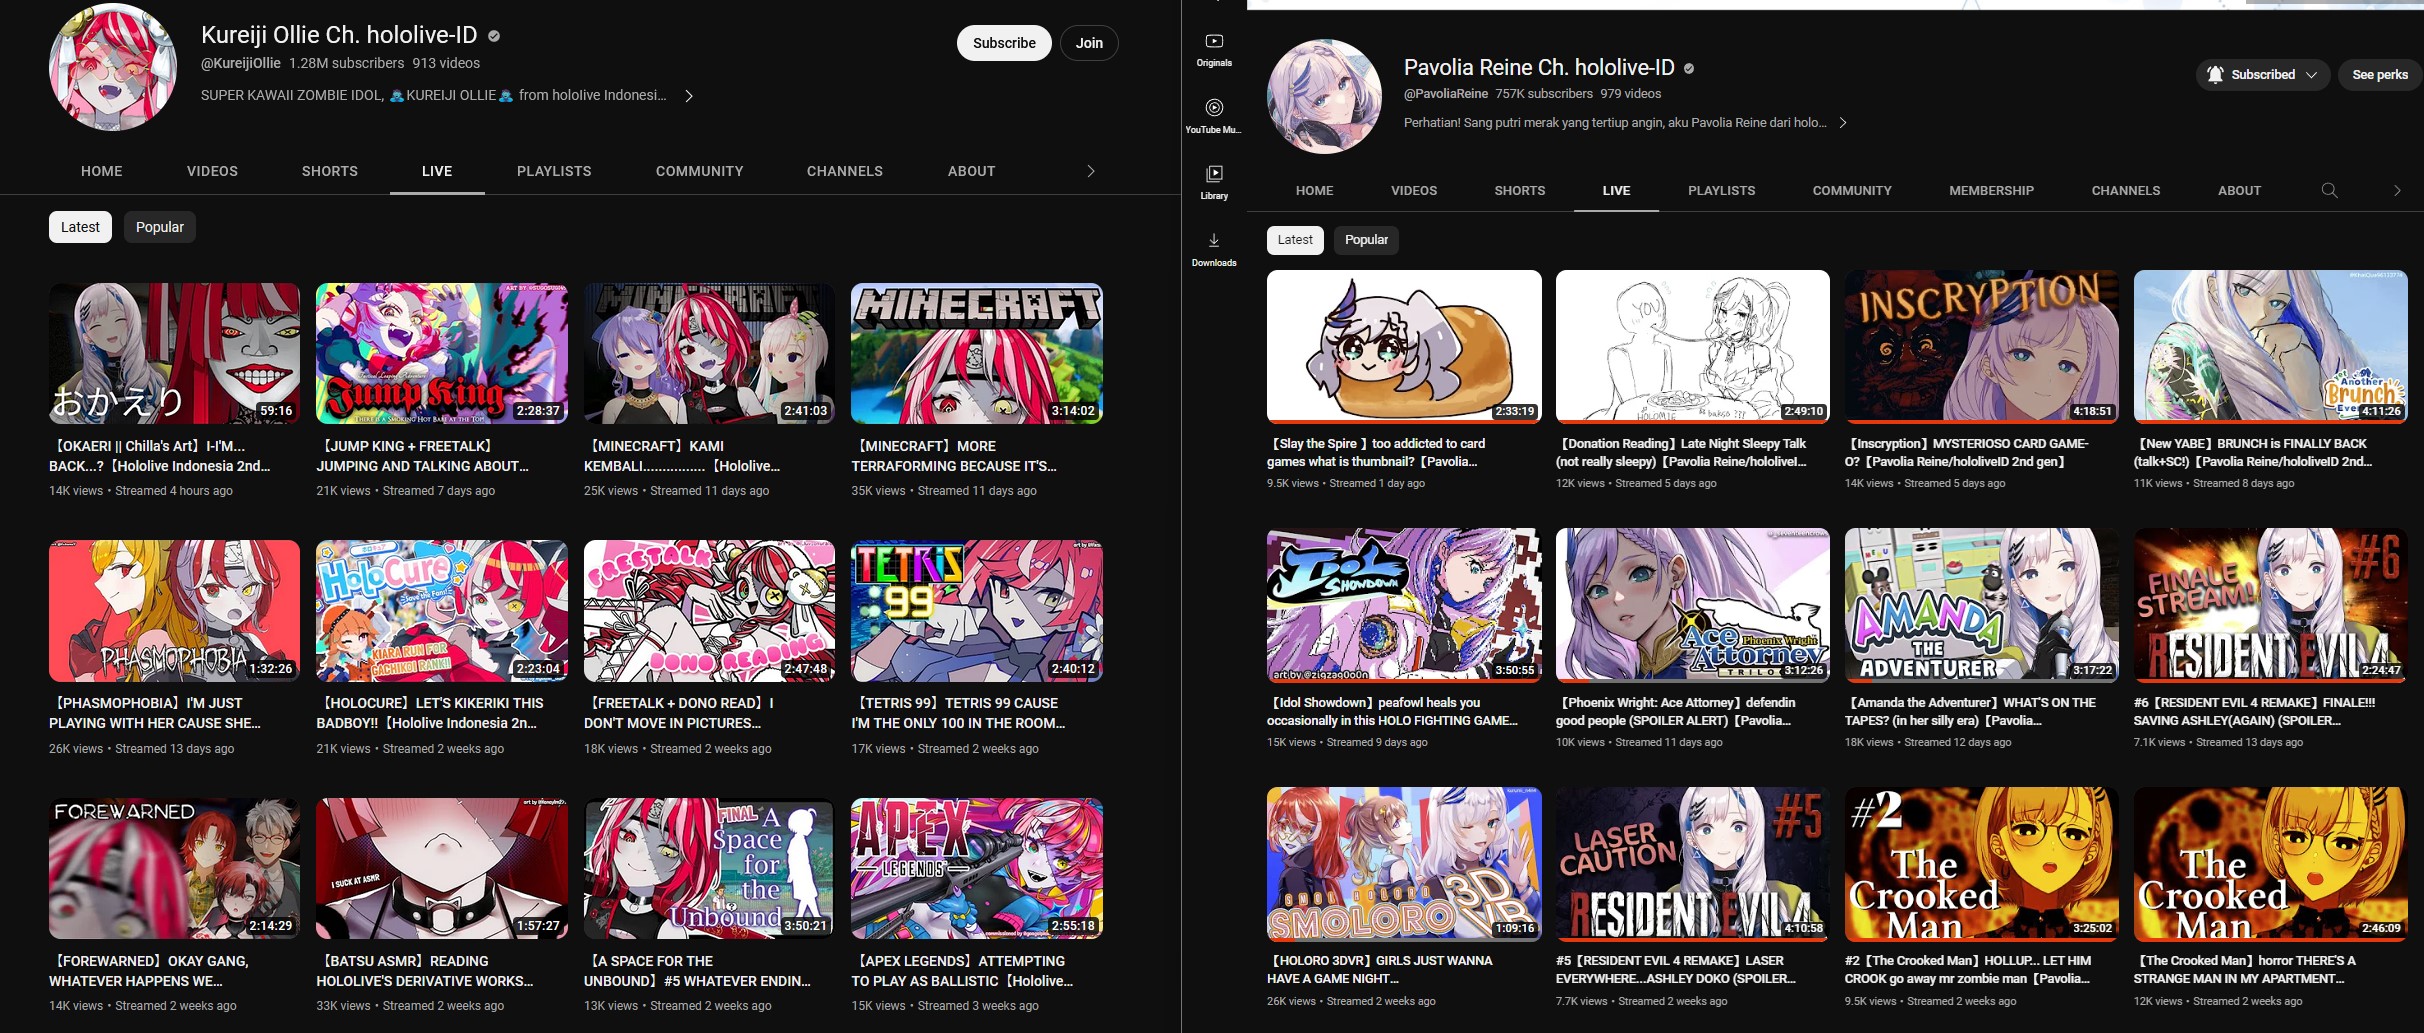The height and width of the screenshot is (1033, 2424).
Task: Click Join on the Kureiji Ollie channel
Action: tap(1089, 43)
